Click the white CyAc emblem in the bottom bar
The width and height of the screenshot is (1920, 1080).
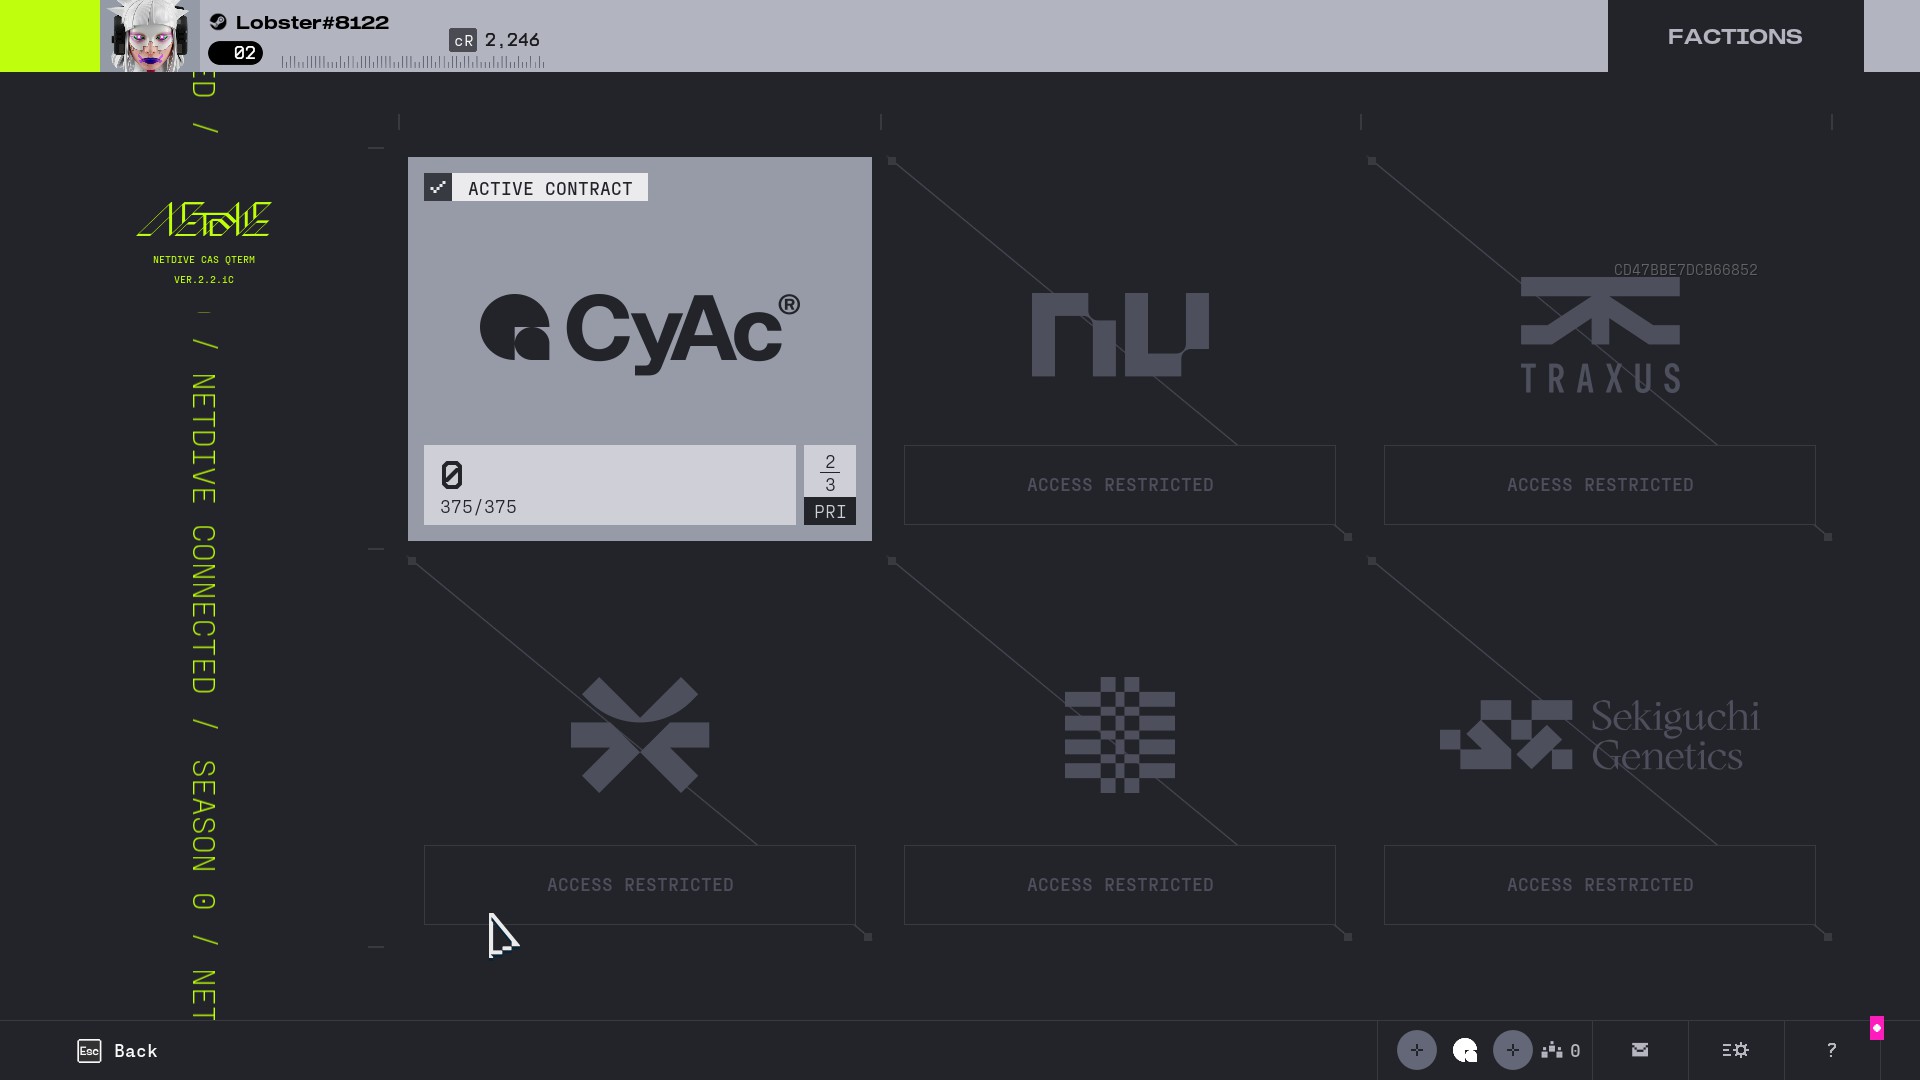click(x=1465, y=1050)
